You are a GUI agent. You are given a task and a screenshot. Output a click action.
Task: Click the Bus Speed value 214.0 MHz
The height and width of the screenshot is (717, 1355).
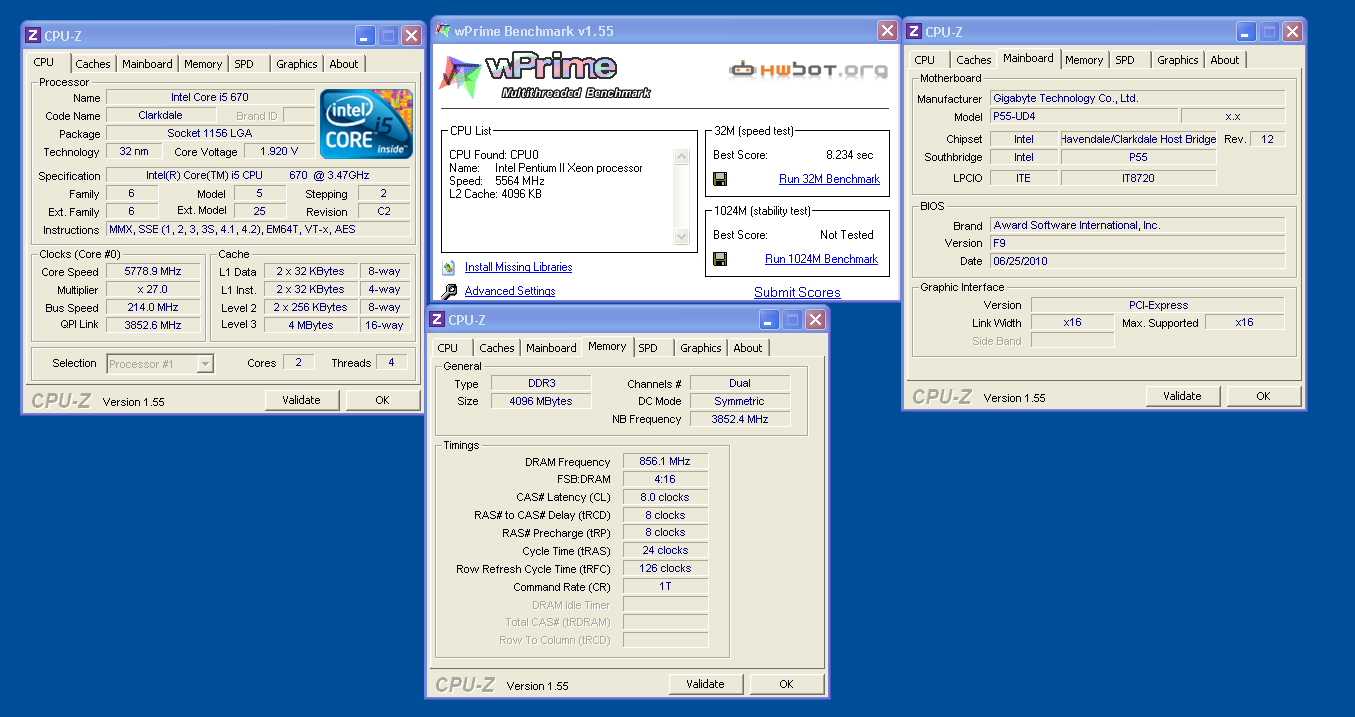[x=153, y=308]
